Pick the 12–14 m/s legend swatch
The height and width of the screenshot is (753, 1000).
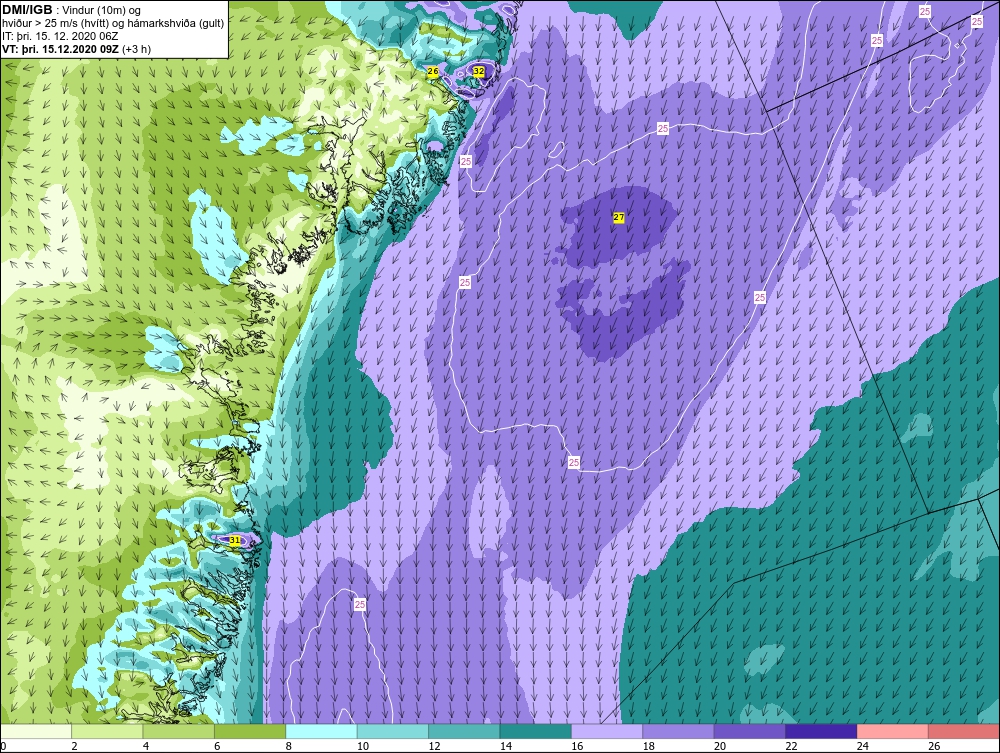(x=464, y=731)
